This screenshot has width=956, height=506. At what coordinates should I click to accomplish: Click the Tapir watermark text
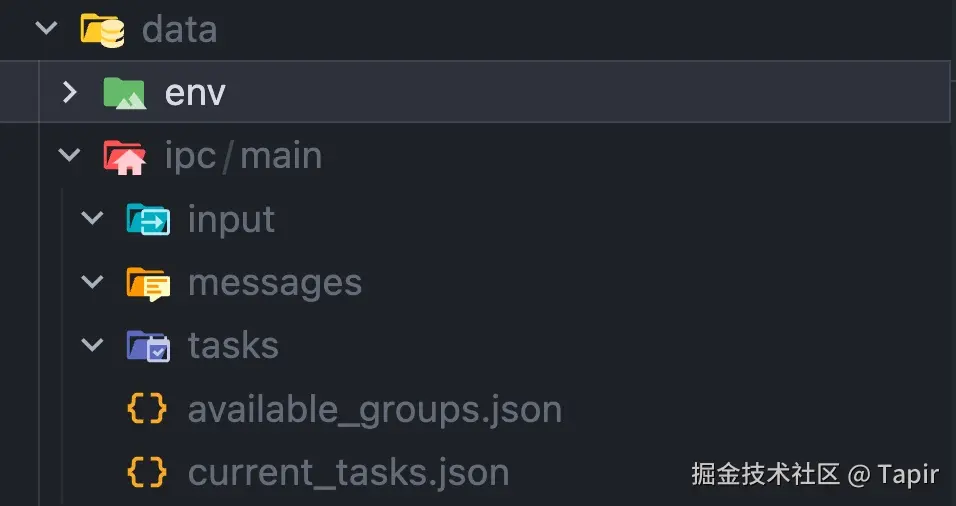point(908,473)
